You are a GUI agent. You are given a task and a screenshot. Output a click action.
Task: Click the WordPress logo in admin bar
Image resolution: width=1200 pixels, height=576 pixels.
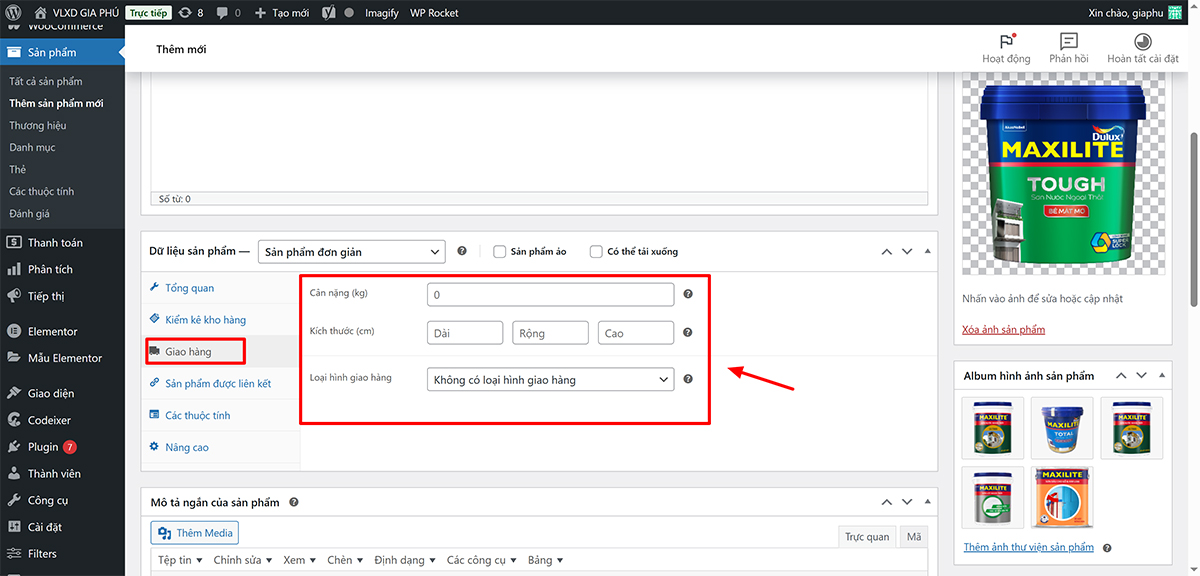tap(13, 13)
